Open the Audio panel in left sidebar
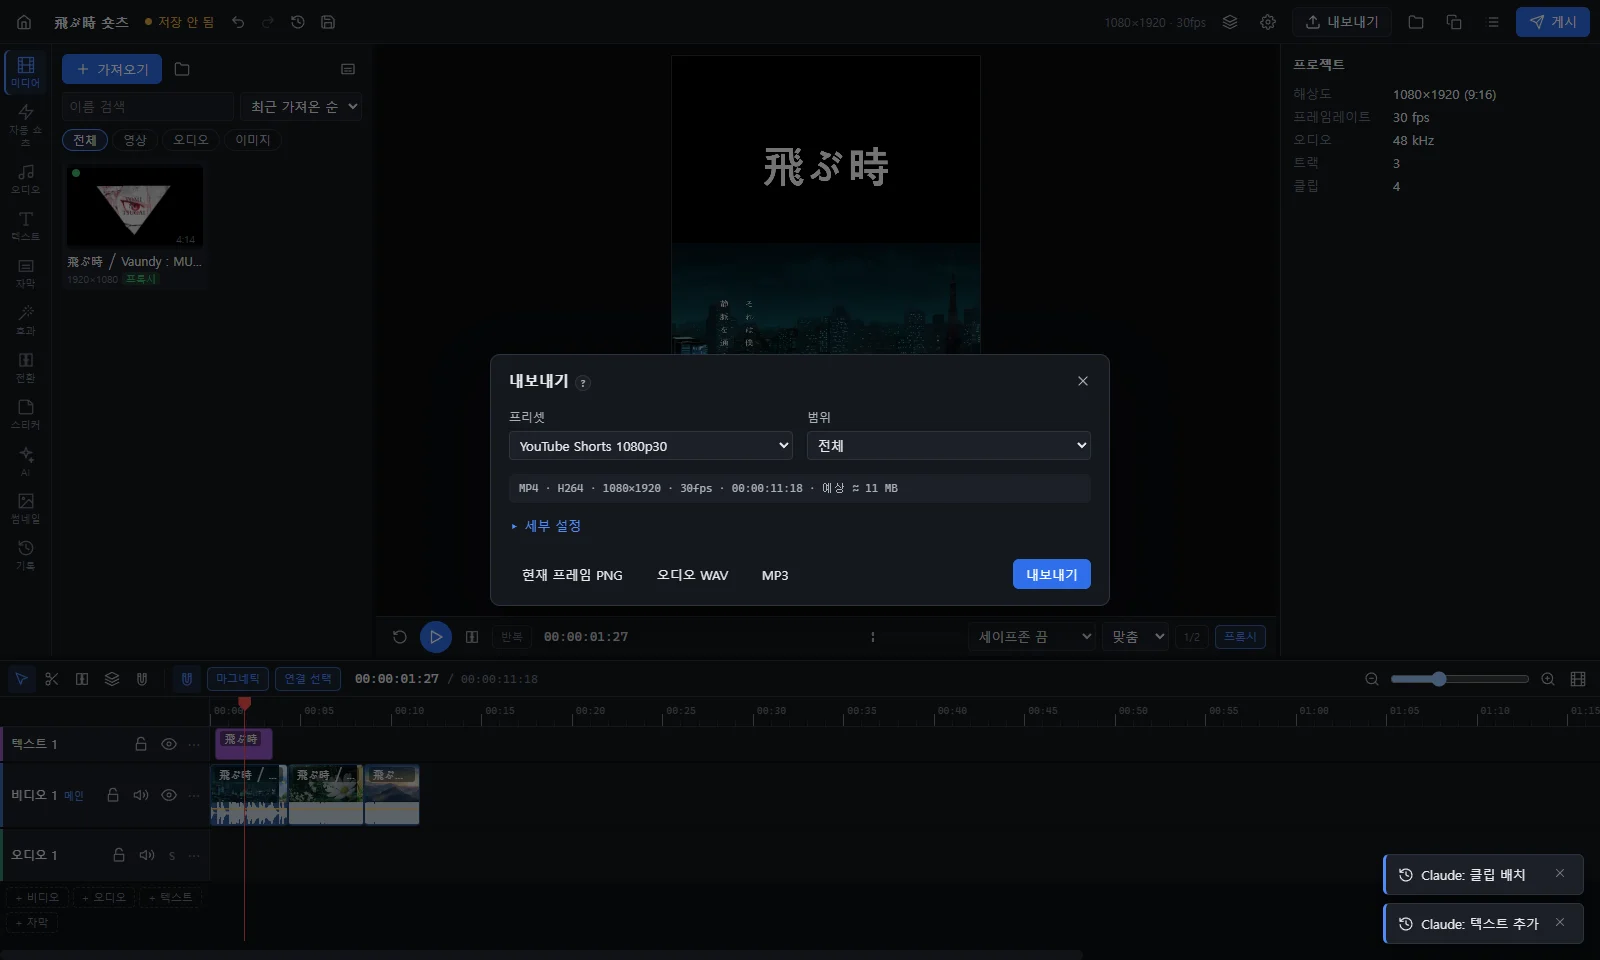This screenshot has width=1600, height=960. (x=26, y=179)
